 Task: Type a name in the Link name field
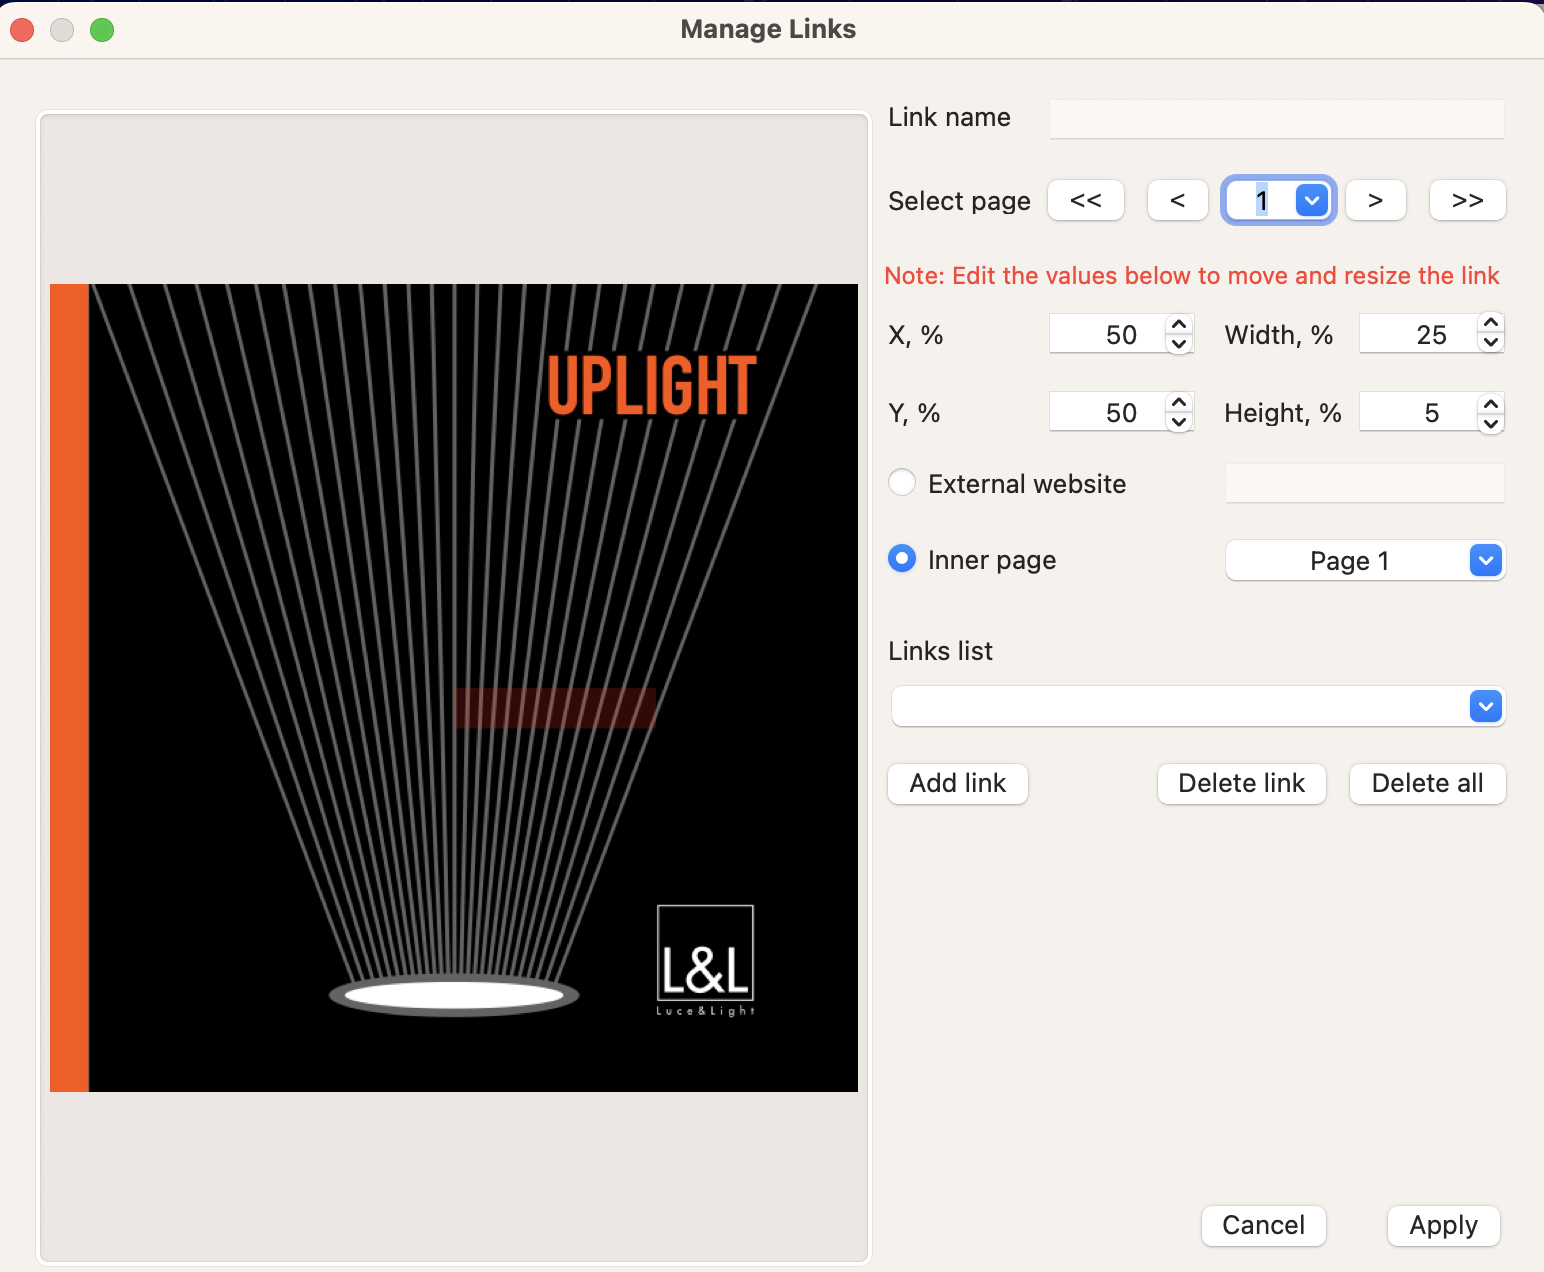pos(1275,118)
